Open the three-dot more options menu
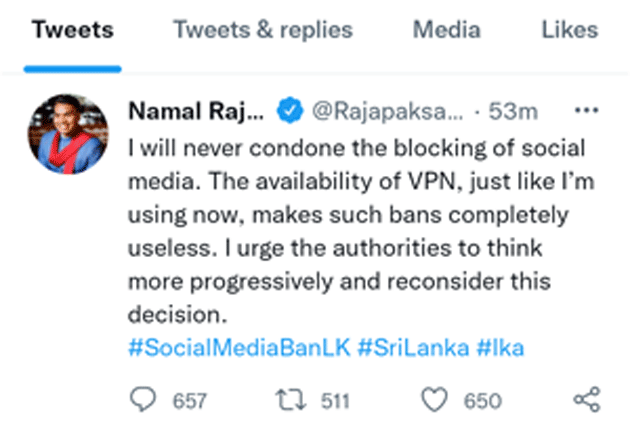Screen dimensions: 630x433 click(587, 110)
